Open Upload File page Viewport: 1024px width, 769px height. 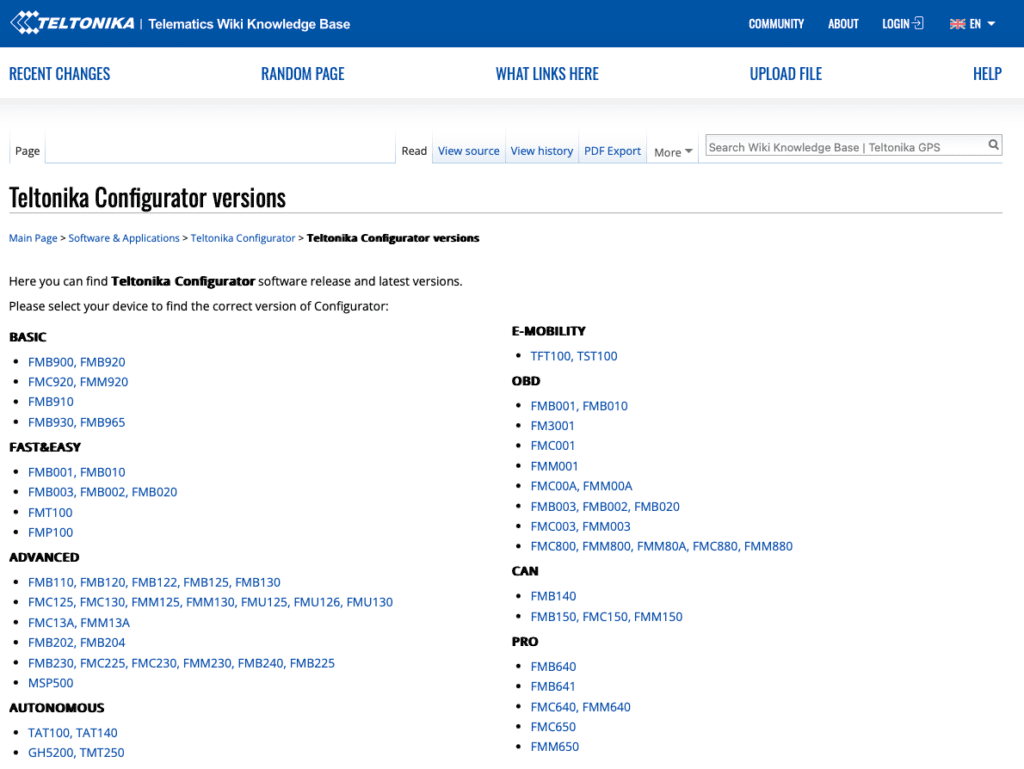(x=786, y=74)
